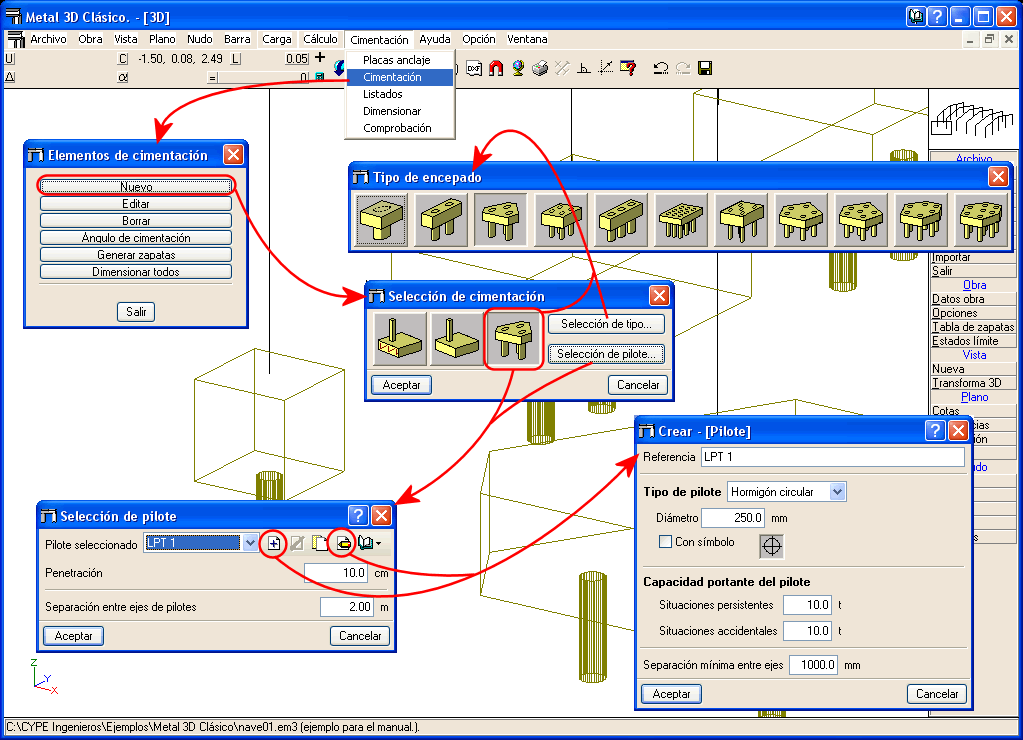Click the create new pile icon
Viewport: 1023px width, 740px height.
point(273,543)
